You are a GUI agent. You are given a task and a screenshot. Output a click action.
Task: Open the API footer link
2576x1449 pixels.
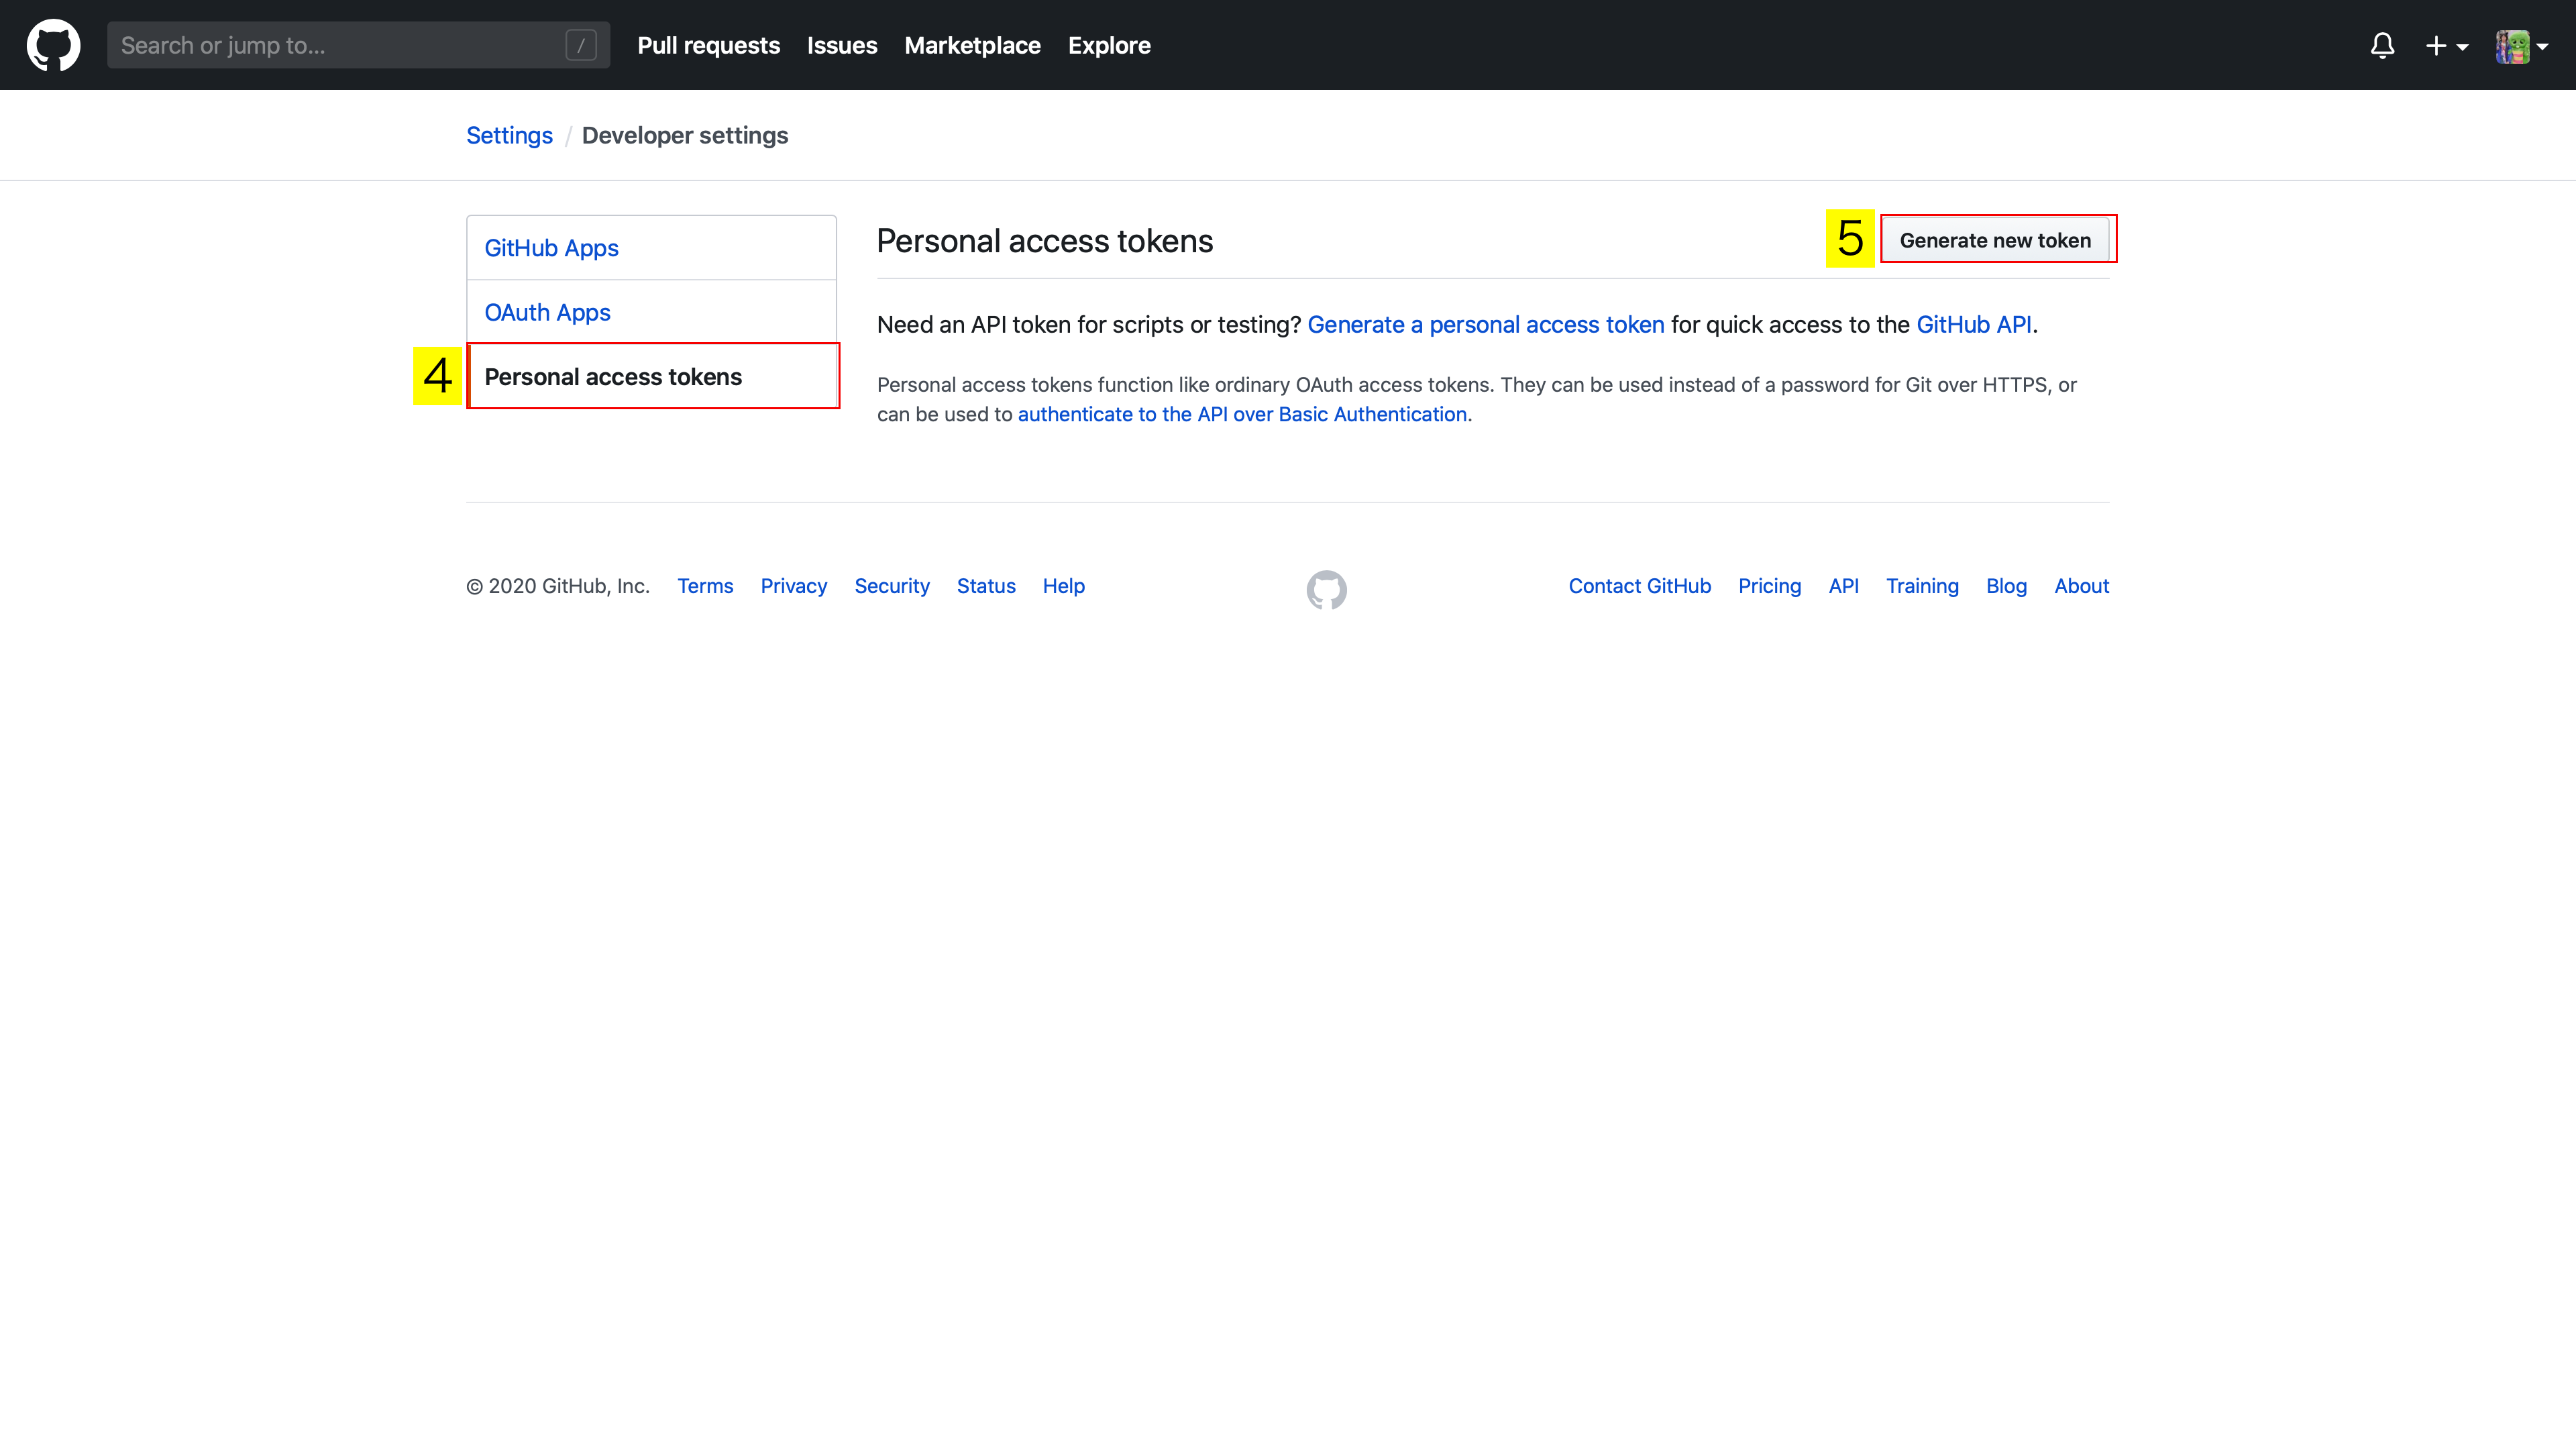(1843, 586)
